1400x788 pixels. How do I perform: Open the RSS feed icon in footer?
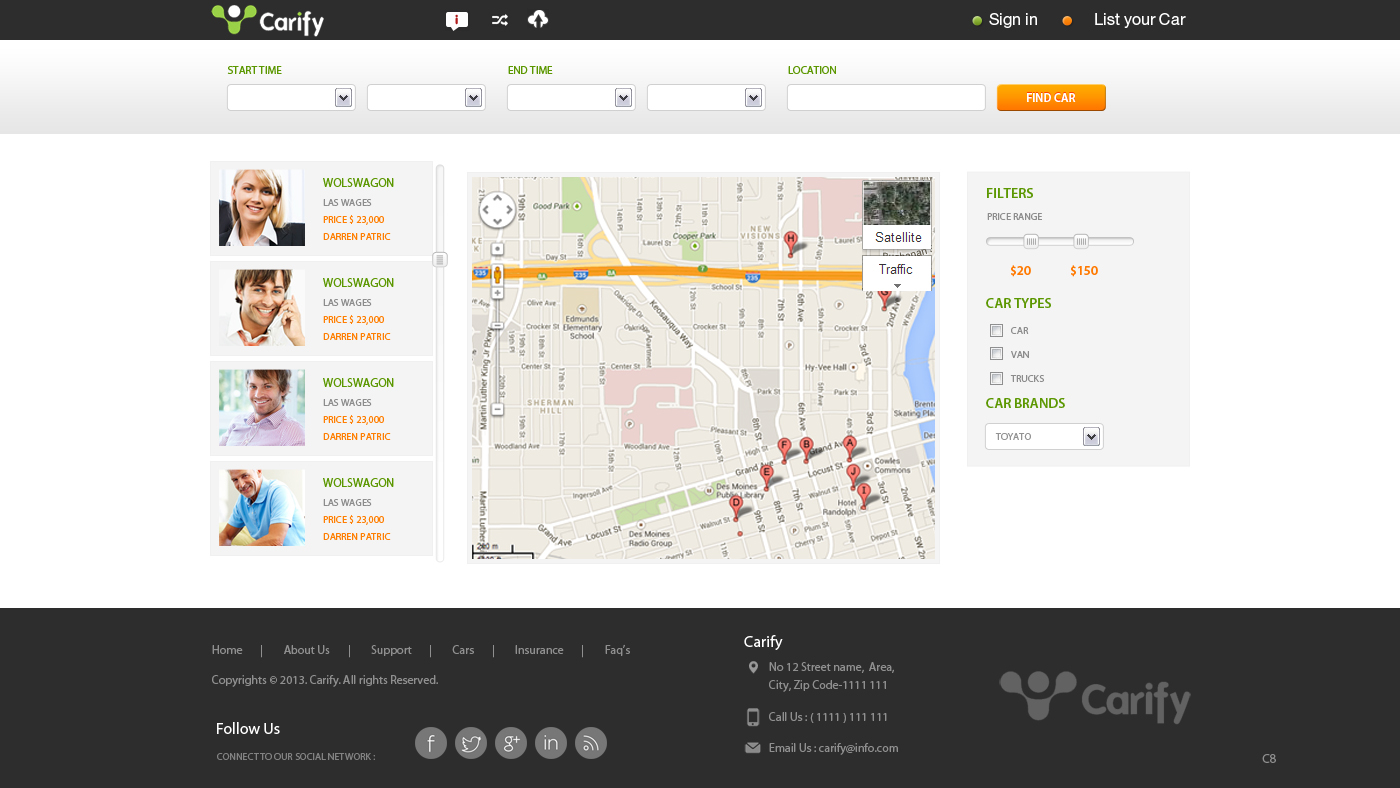pyautogui.click(x=591, y=743)
